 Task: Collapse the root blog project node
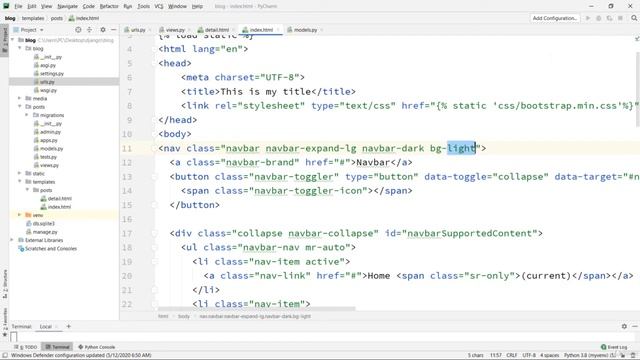(13, 40)
